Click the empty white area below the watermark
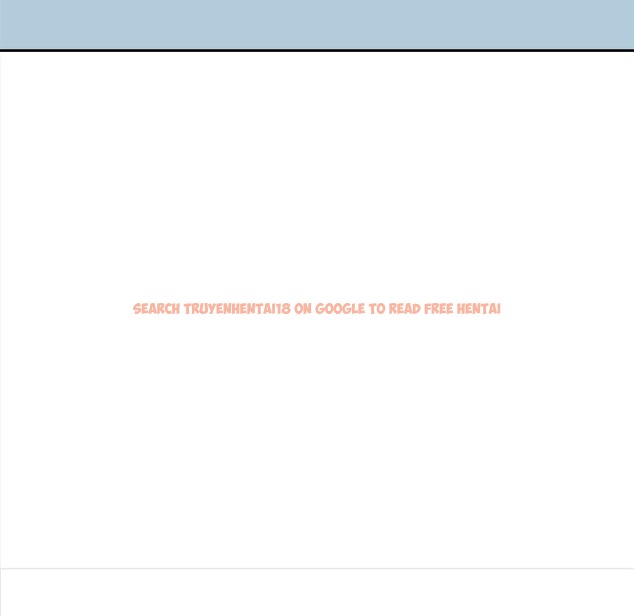Image resolution: width=634 pixels, height=616 pixels. (317, 440)
